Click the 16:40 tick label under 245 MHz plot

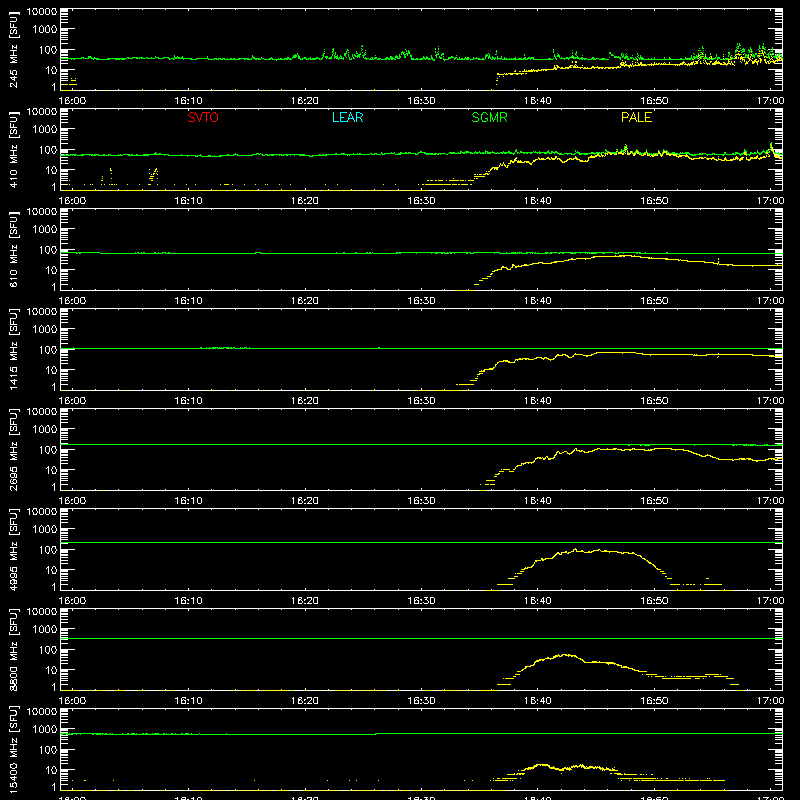538,101
